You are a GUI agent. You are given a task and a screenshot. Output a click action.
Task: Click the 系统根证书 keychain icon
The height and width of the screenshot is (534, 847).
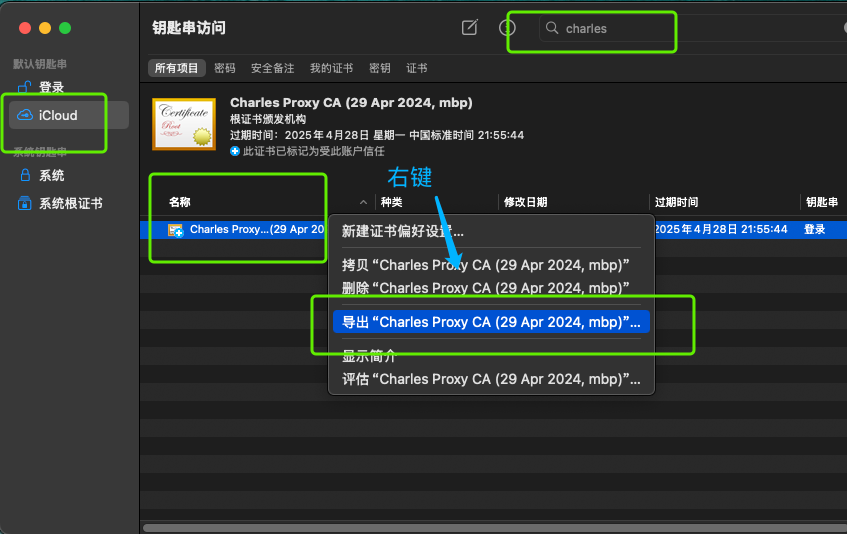click(24, 203)
